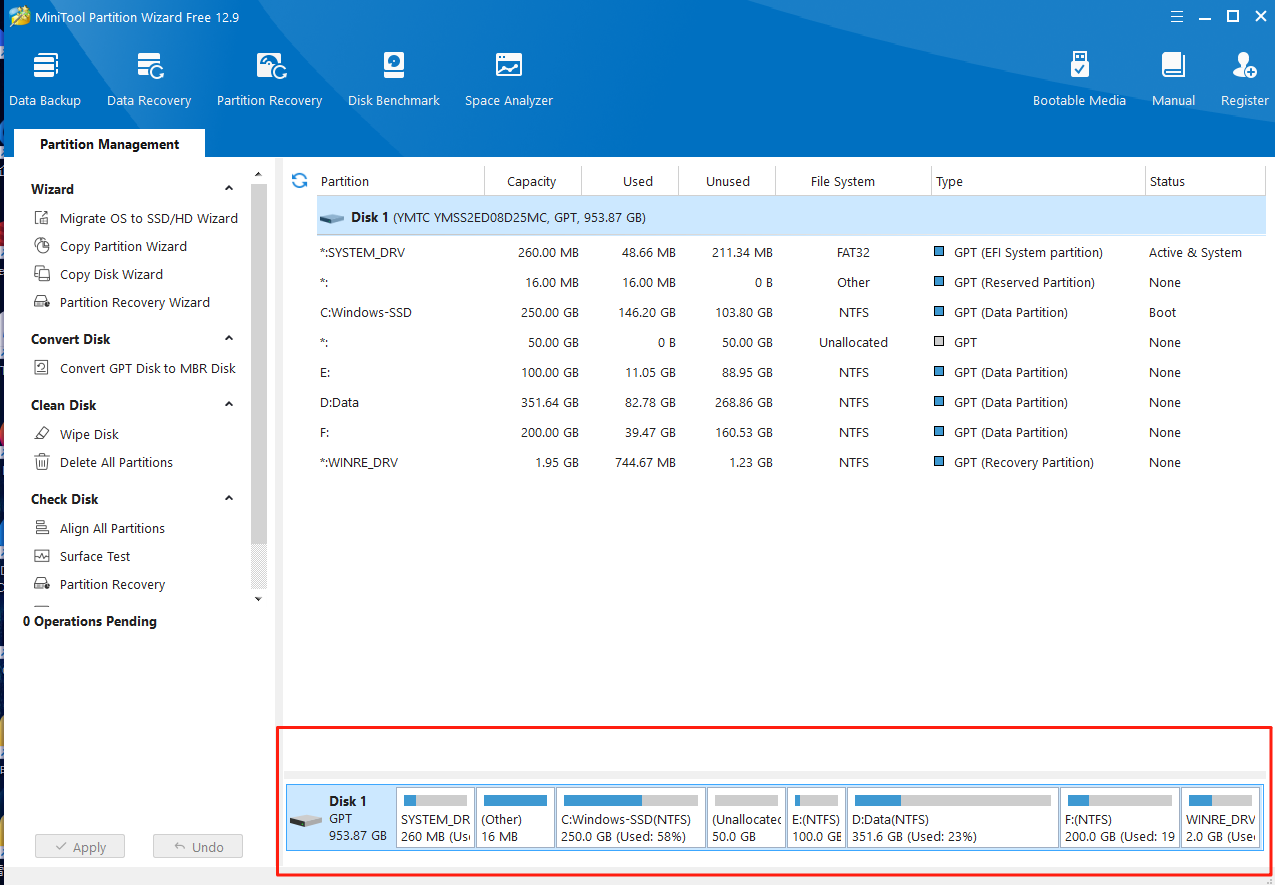The height and width of the screenshot is (885, 1275).
Task: Select SYSTEM_DR block in disk map
Action: (x=435, y=818)
